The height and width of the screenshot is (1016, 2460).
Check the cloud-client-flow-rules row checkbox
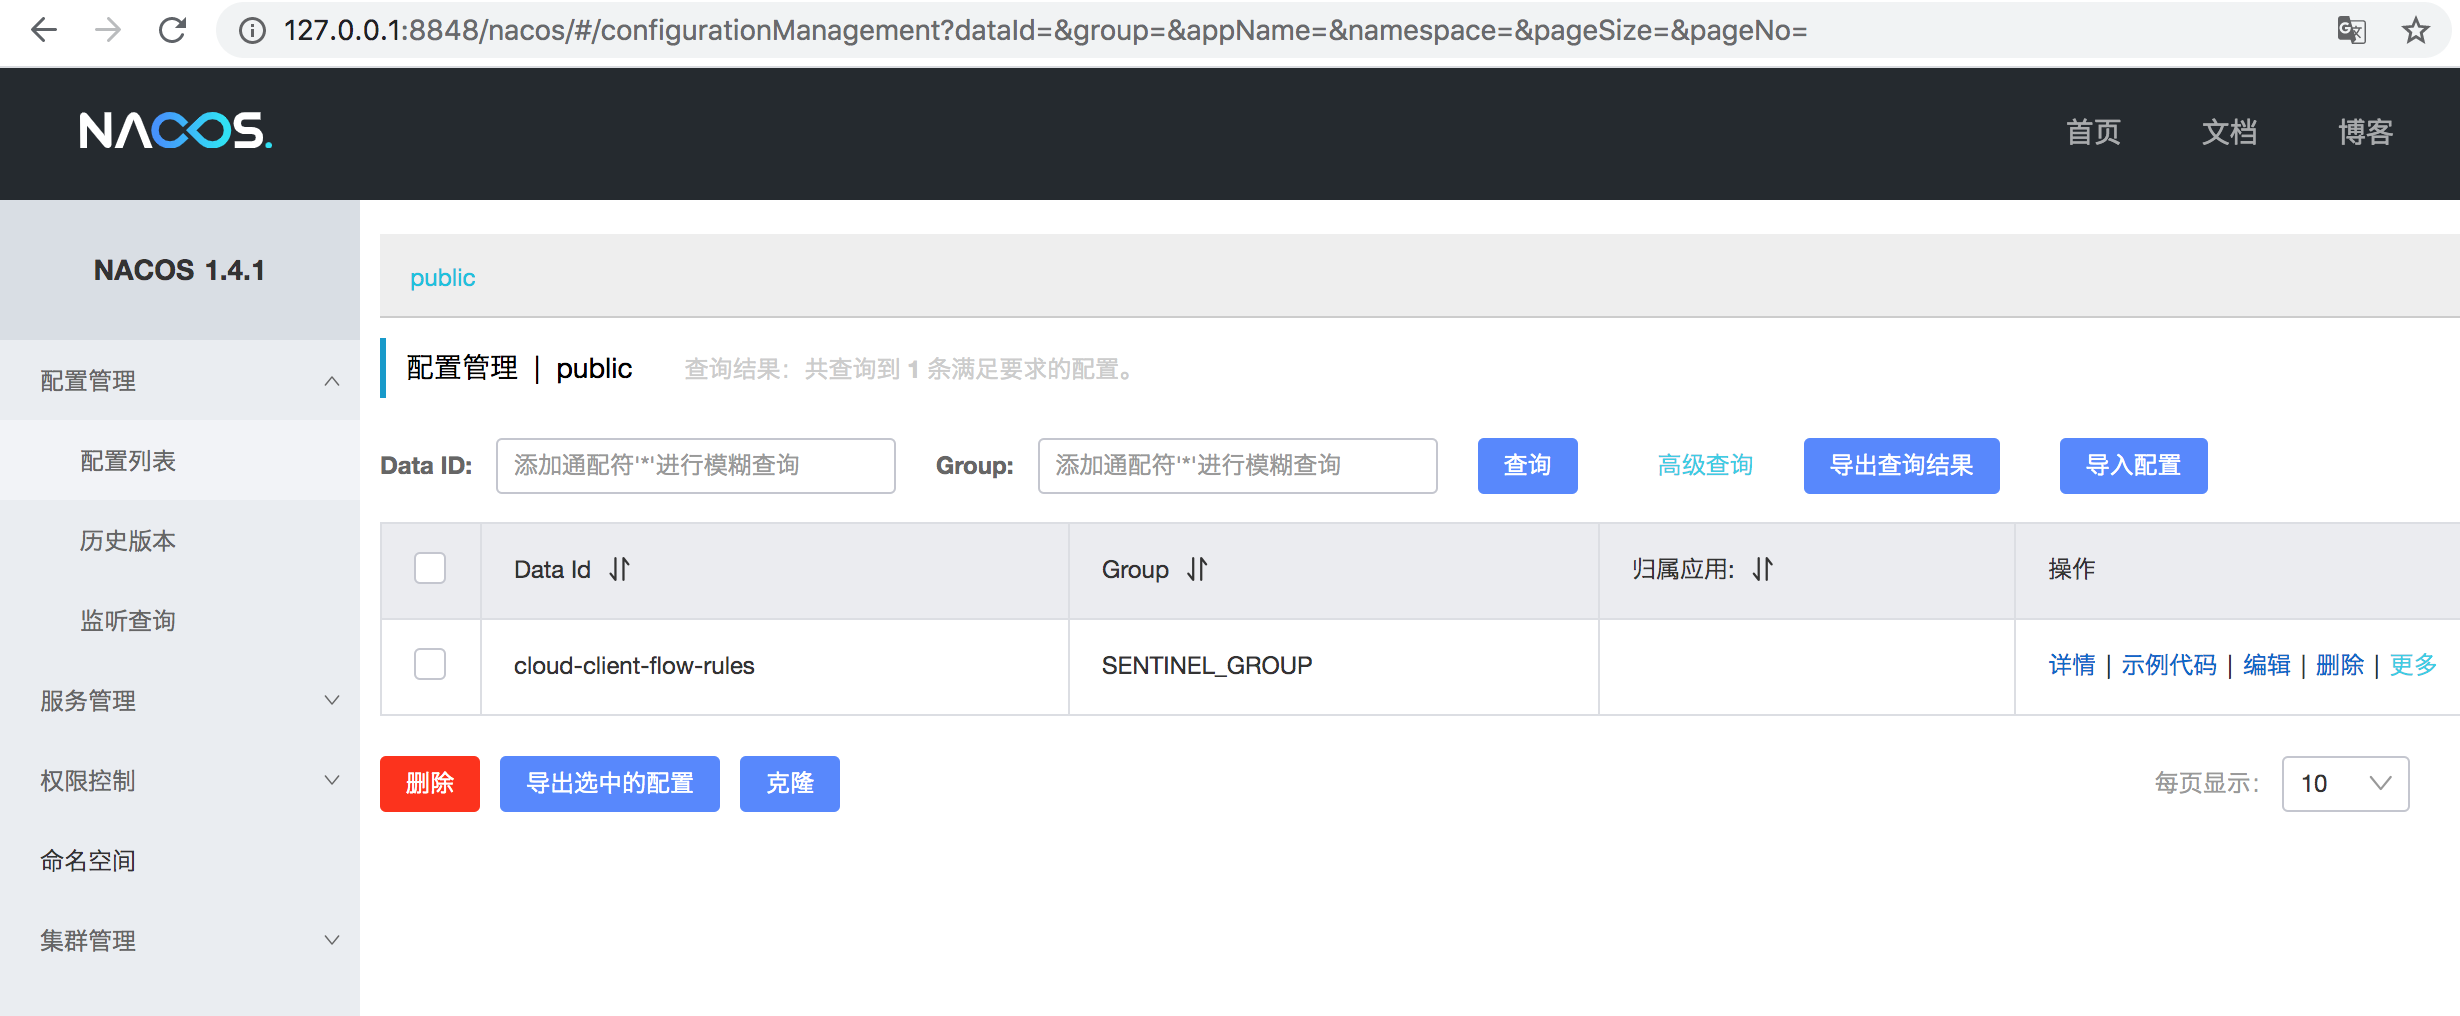coord(430,664)
